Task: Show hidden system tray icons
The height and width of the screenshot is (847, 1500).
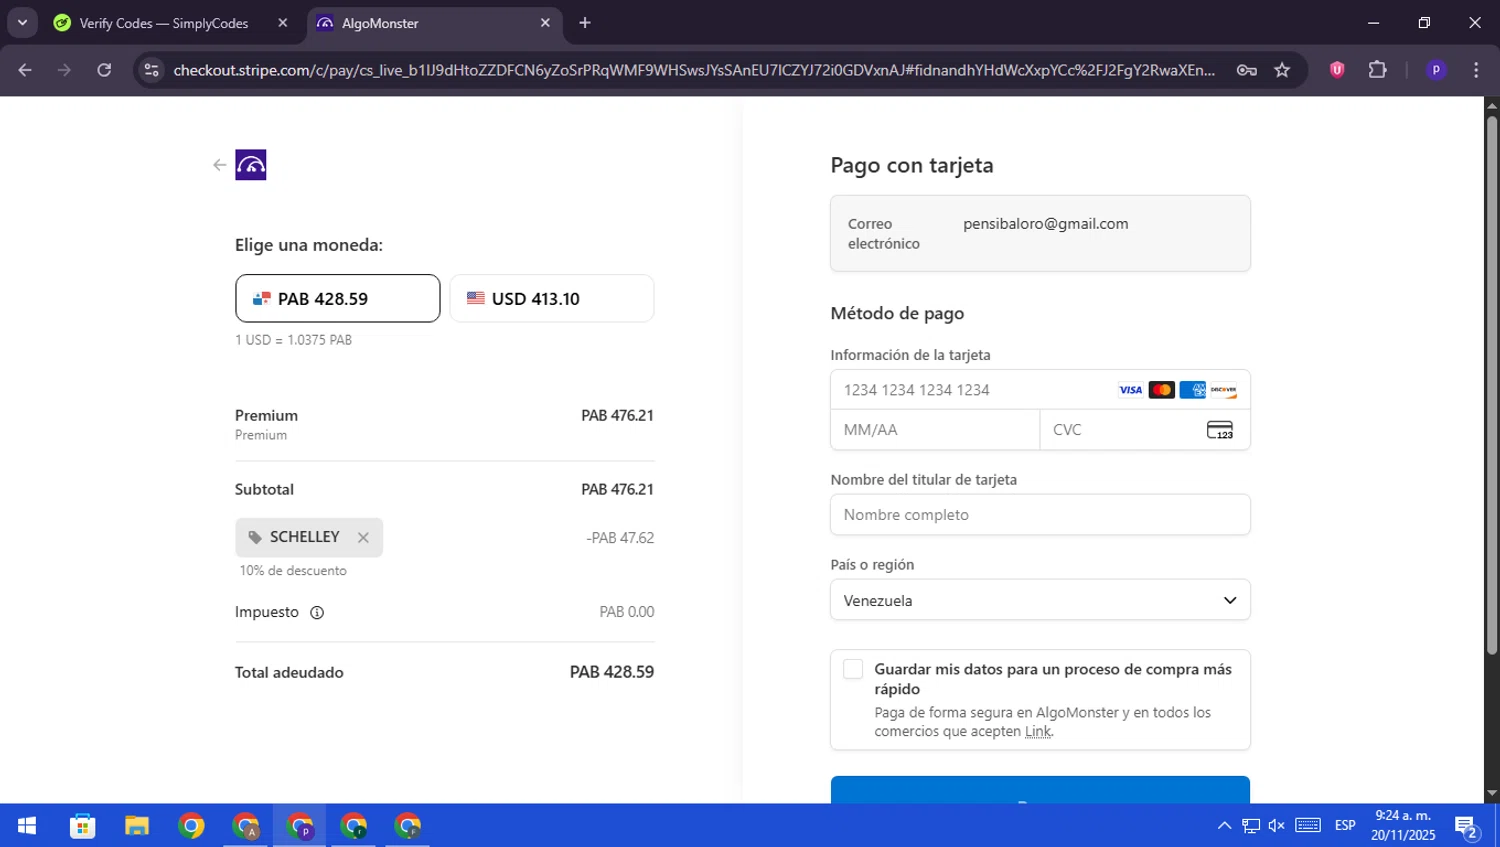Action: tap(1224, 826)
